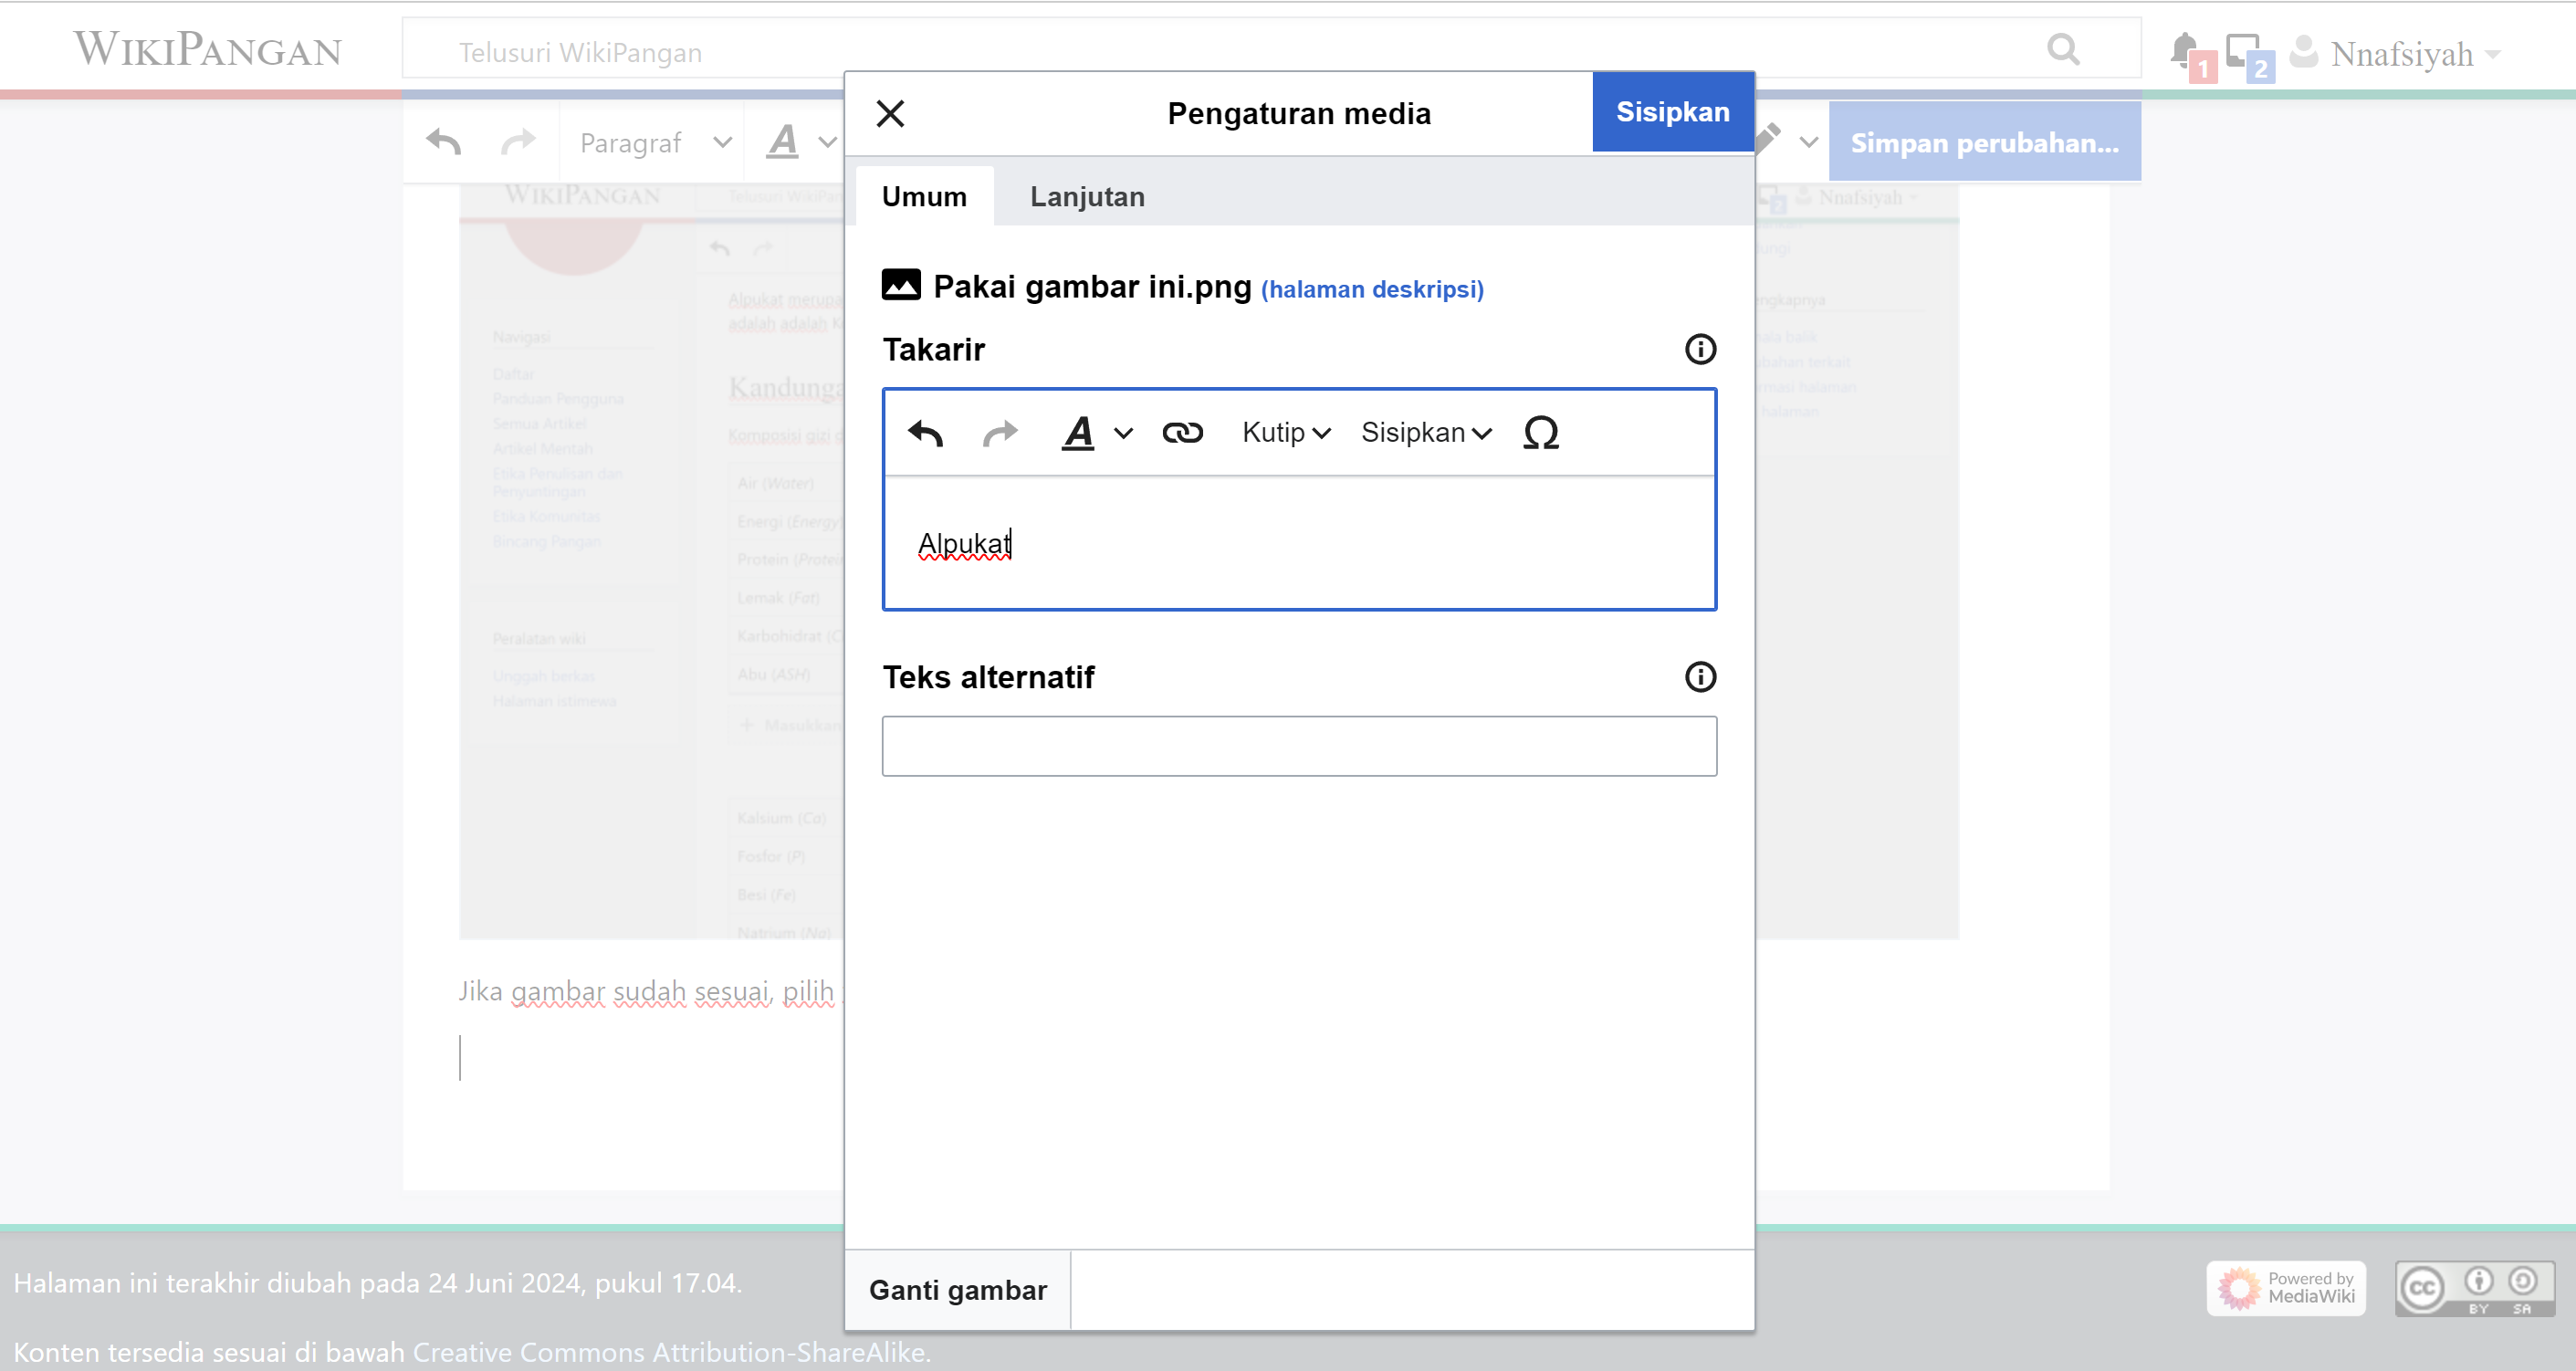
Task: Open the notices tray icon with badge 2
Action: [2243, 50]
